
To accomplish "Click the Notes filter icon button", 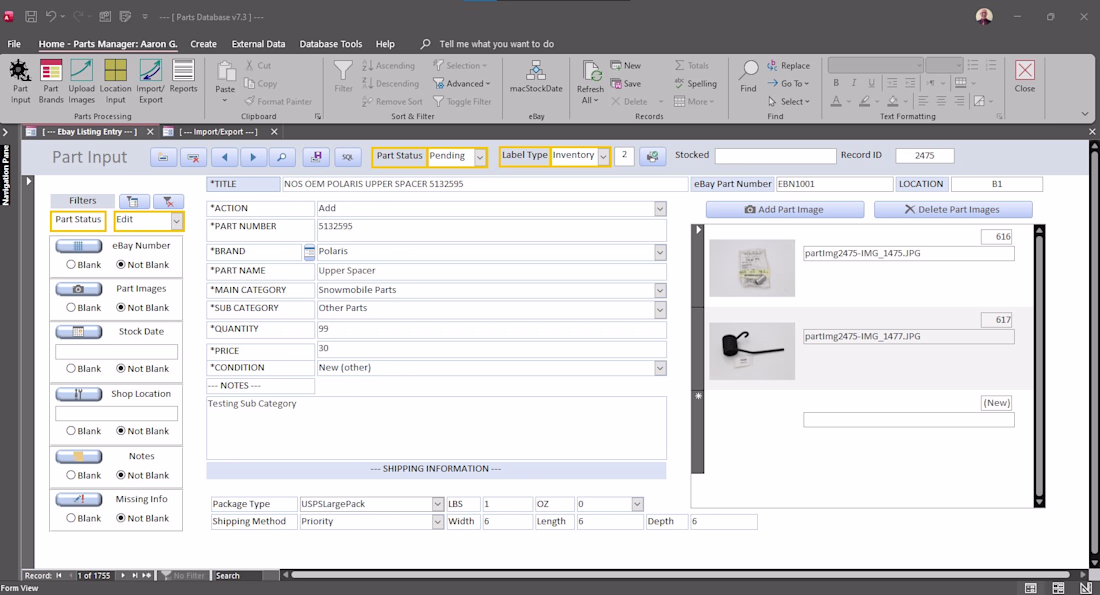I will tap(79, 456).
